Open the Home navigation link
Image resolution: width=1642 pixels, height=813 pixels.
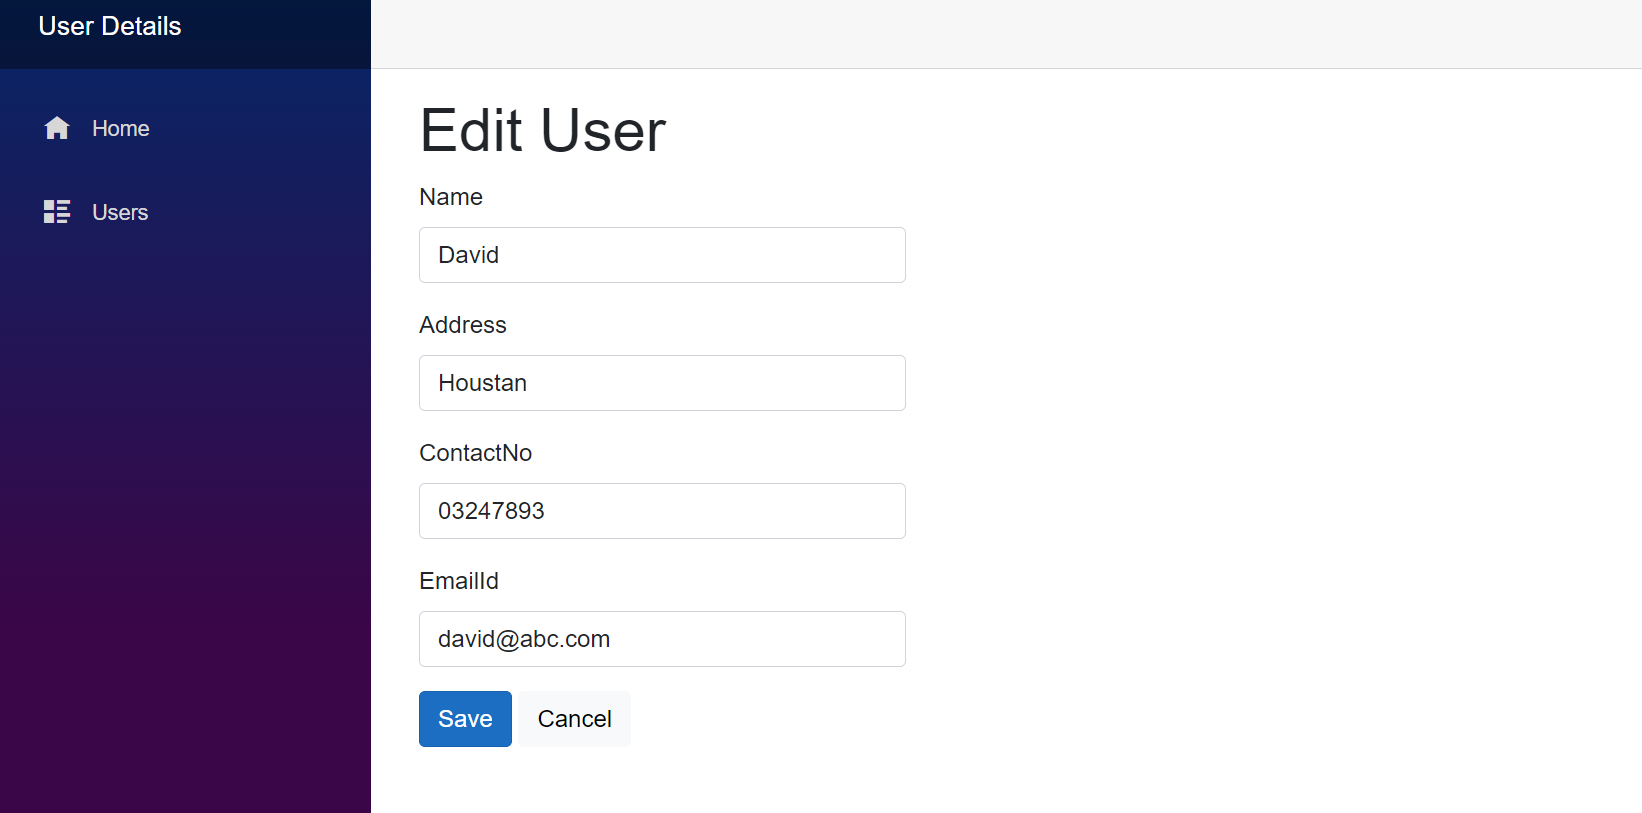(x=120, y=128)
